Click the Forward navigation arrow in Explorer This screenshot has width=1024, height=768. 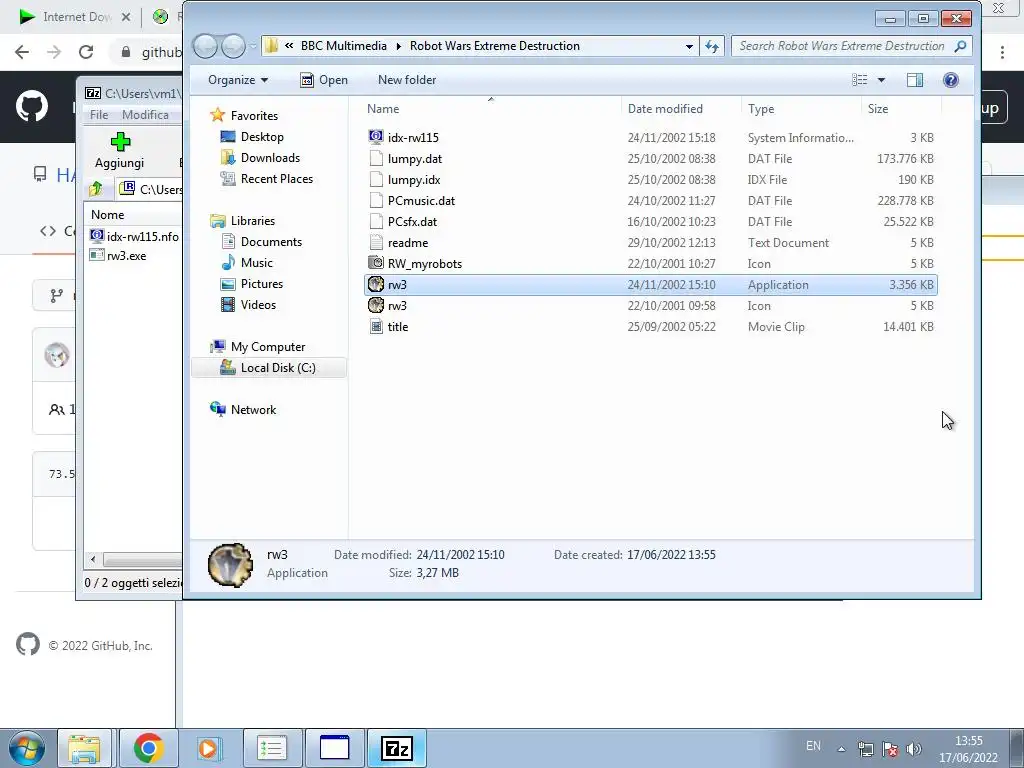(x=234, y=46)
